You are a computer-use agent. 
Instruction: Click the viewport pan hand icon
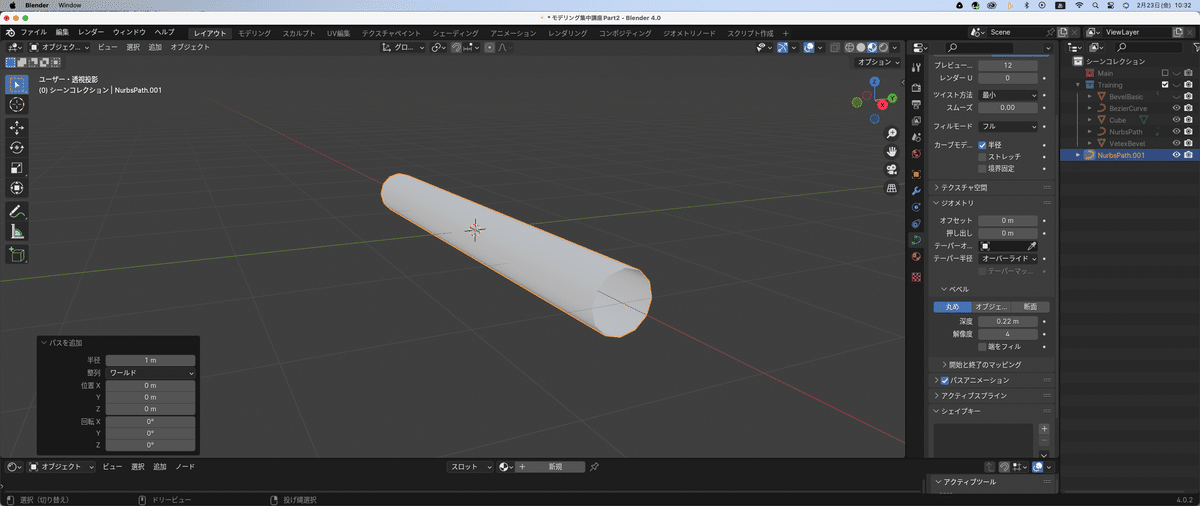(891, 151)
